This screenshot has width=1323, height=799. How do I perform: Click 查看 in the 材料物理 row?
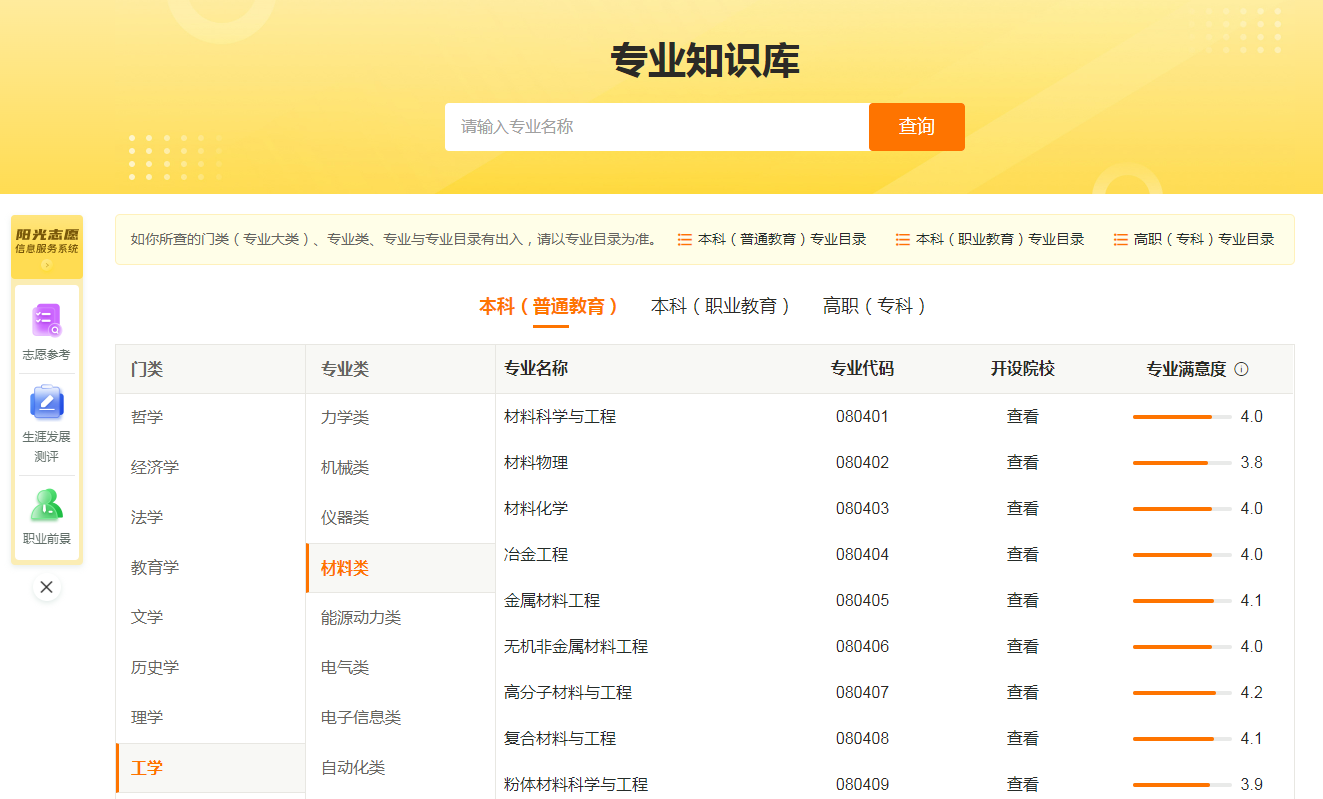coord(1023,463)
